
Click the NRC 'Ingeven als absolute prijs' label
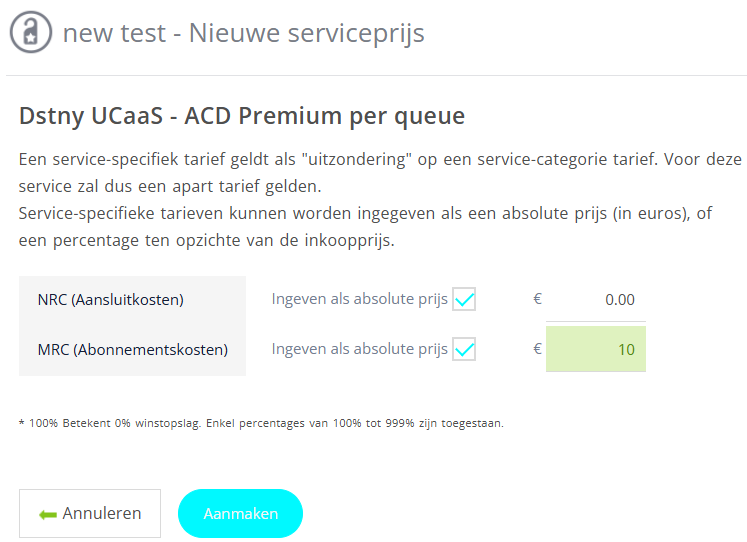[x=360, y=299]
